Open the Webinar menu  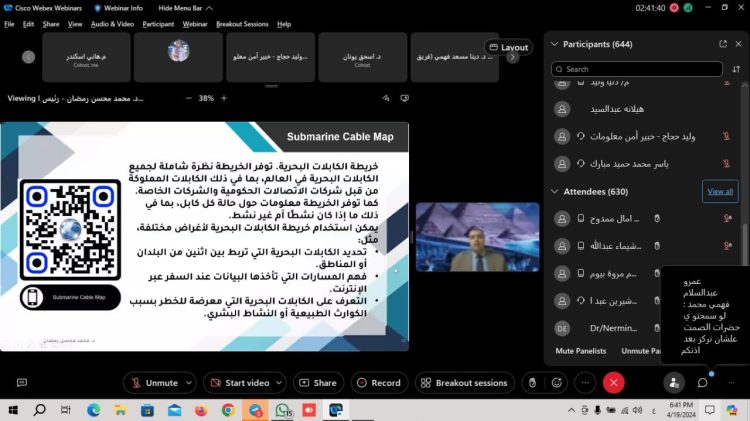(195, 24)
